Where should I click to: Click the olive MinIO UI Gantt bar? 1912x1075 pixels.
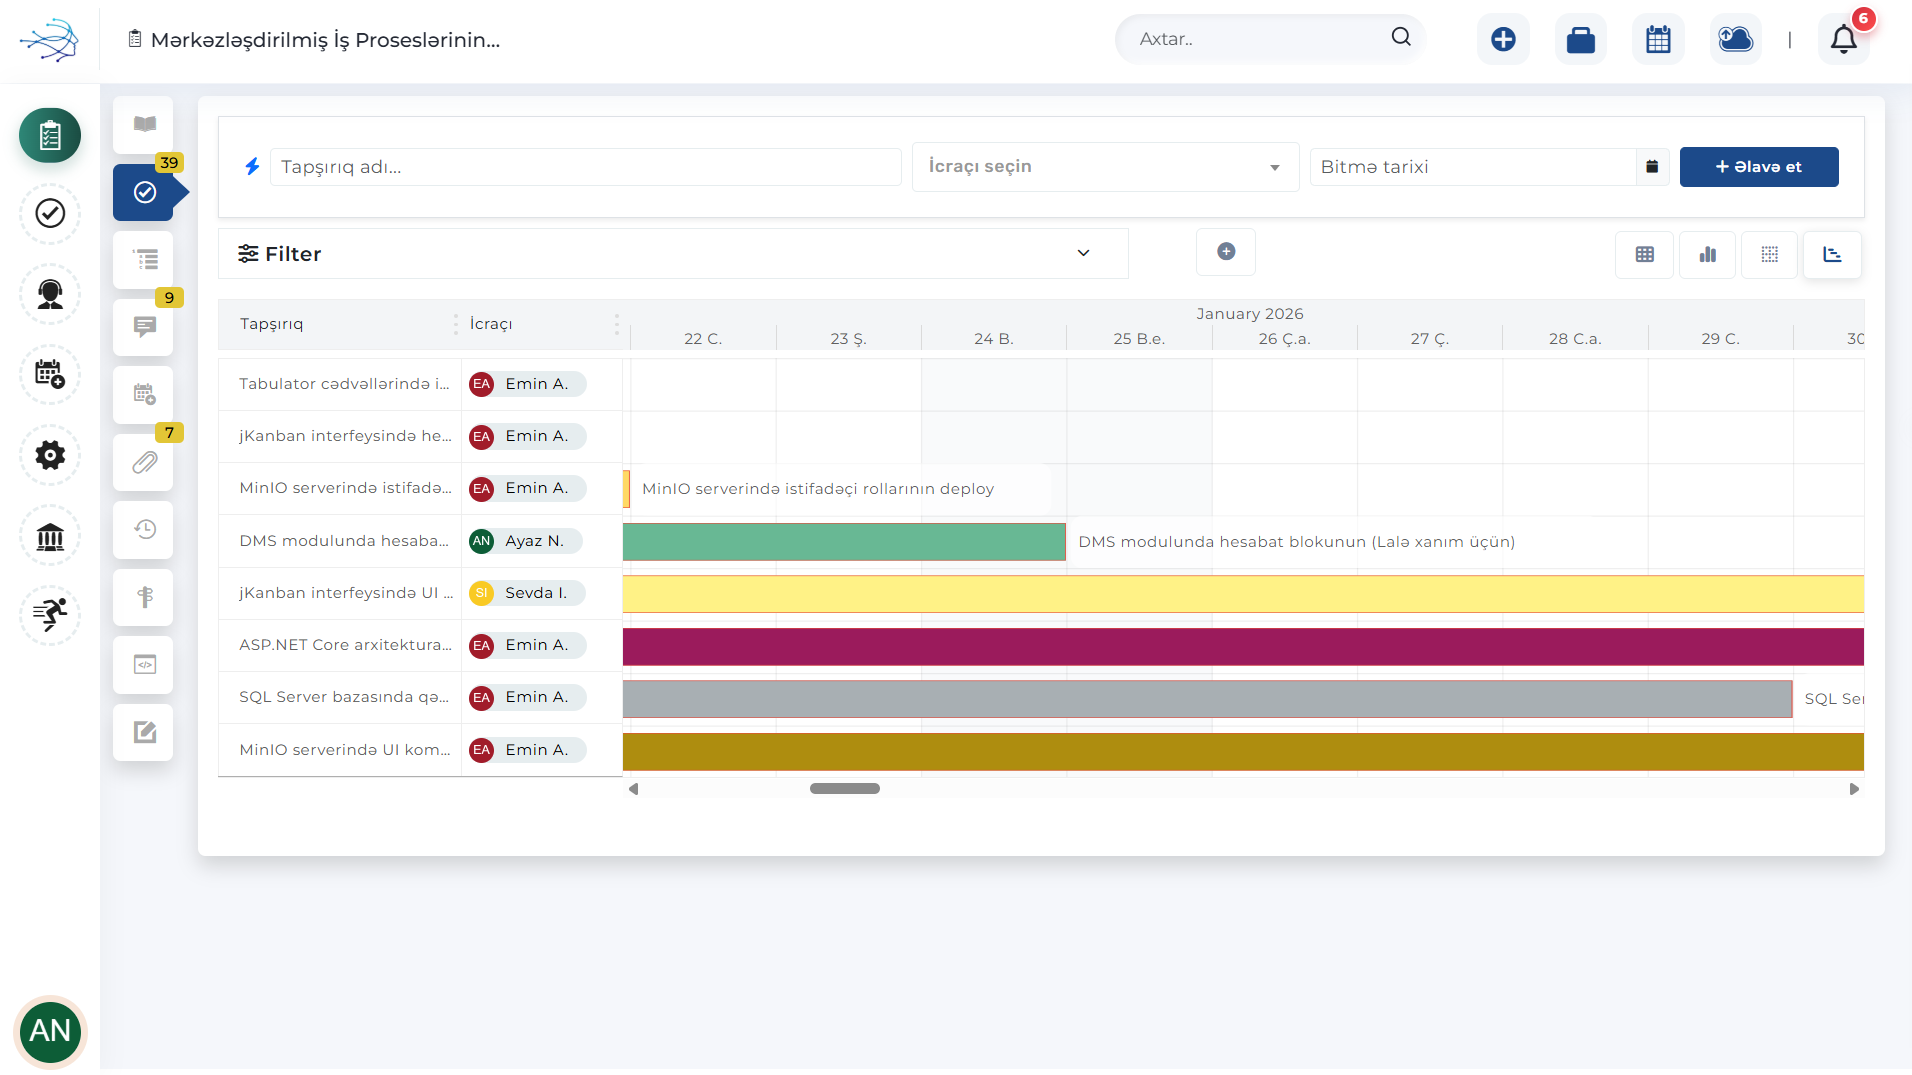tap(1243, 751)
